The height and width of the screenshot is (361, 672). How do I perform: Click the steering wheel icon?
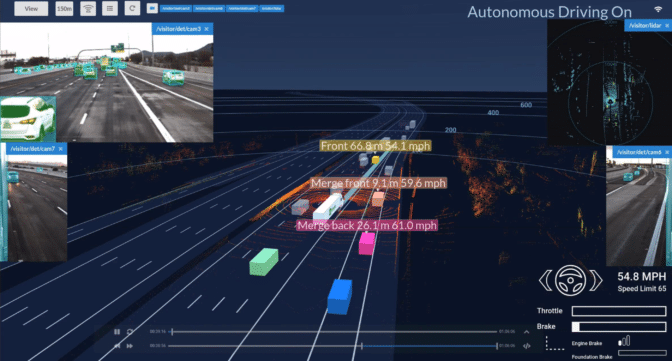click(x=570, y=280)
